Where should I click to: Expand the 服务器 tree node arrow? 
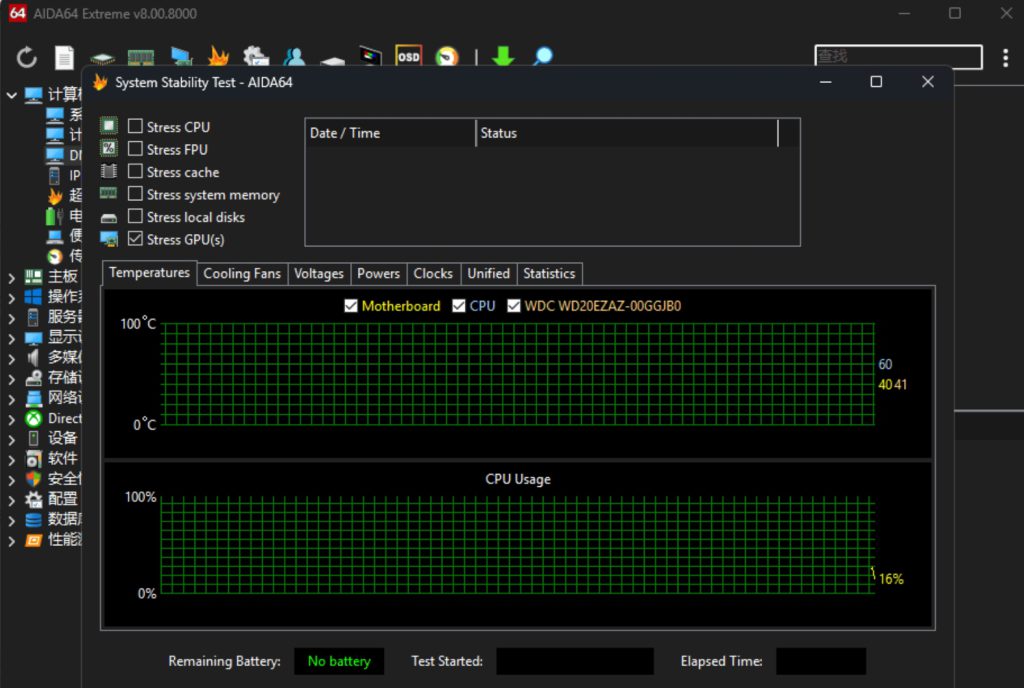point(11,319)
